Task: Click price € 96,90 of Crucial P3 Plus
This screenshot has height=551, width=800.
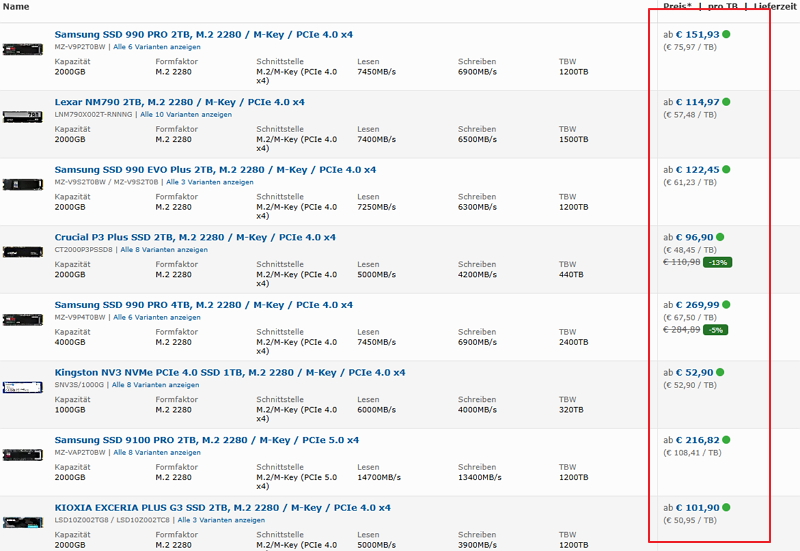Action: pyautogui.click(x=694, y=237)
